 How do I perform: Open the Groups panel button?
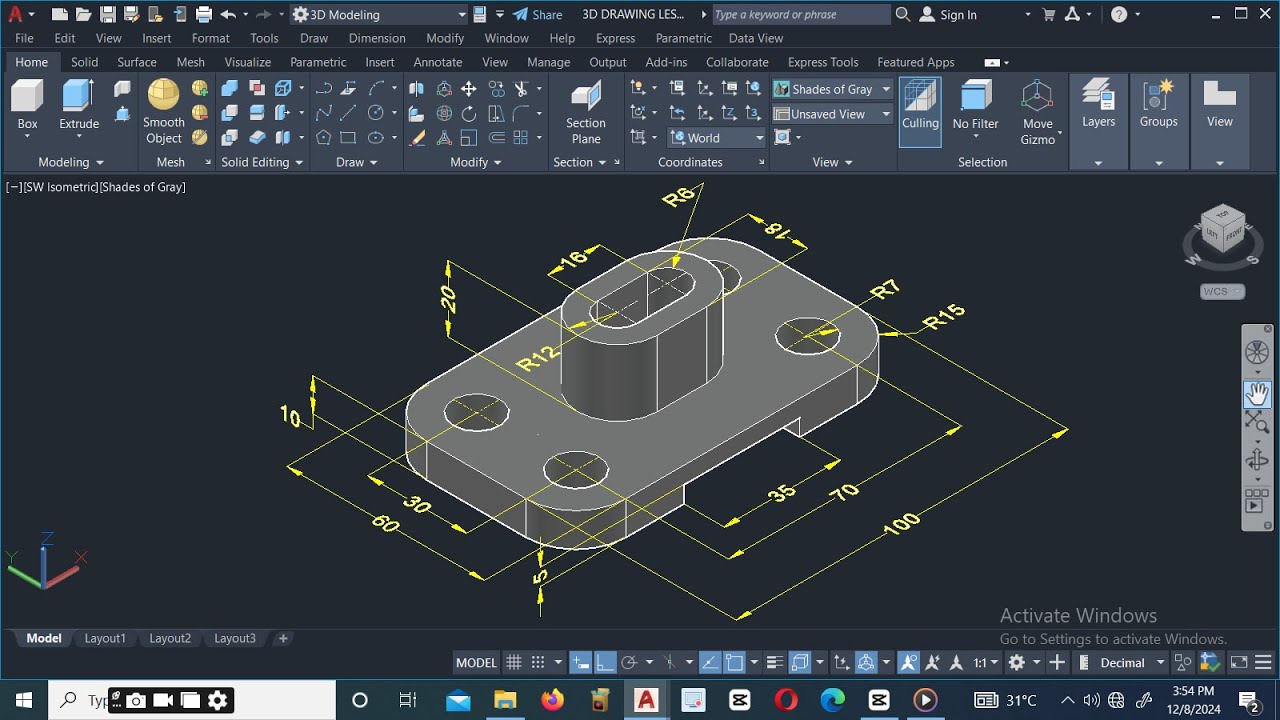1158,105
